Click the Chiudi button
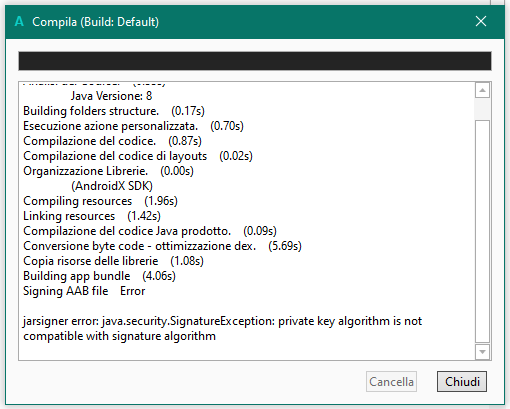The image size is (510, 409). 462,381
